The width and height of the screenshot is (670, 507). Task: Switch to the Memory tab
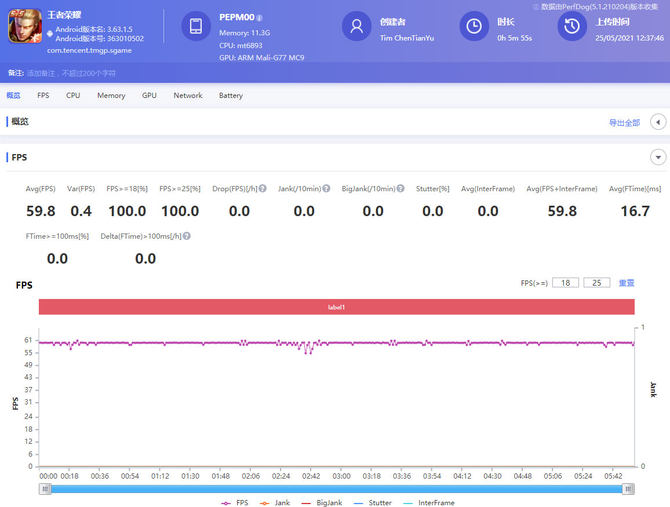click(x=111, y=96)
